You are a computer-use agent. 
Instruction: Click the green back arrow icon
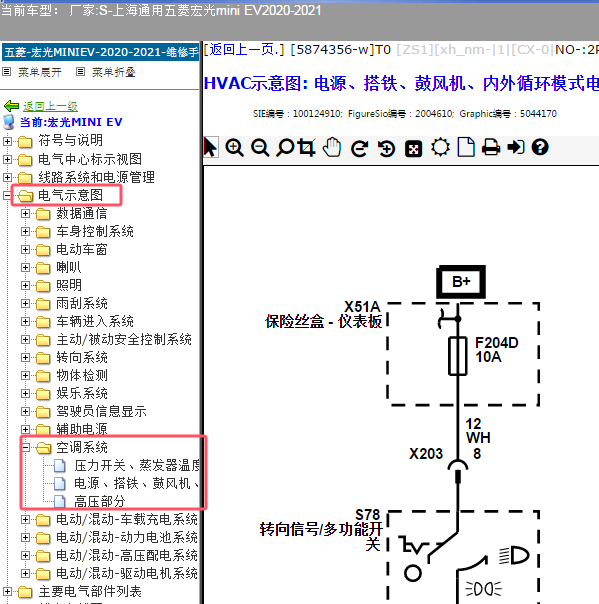(11, 106)
